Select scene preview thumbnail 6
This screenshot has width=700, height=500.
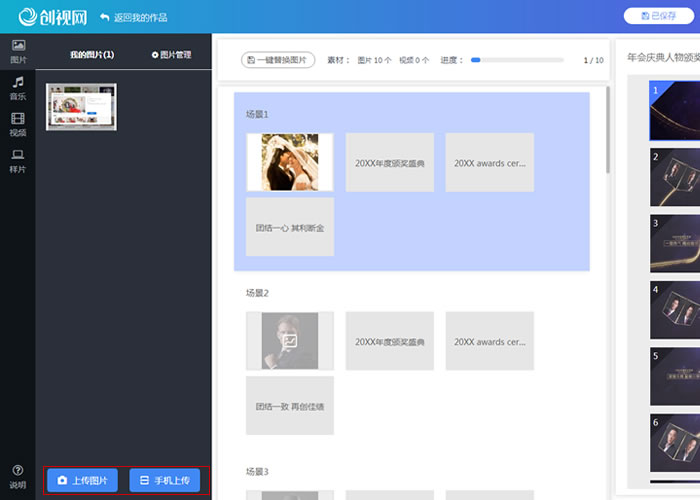(675, 443)
